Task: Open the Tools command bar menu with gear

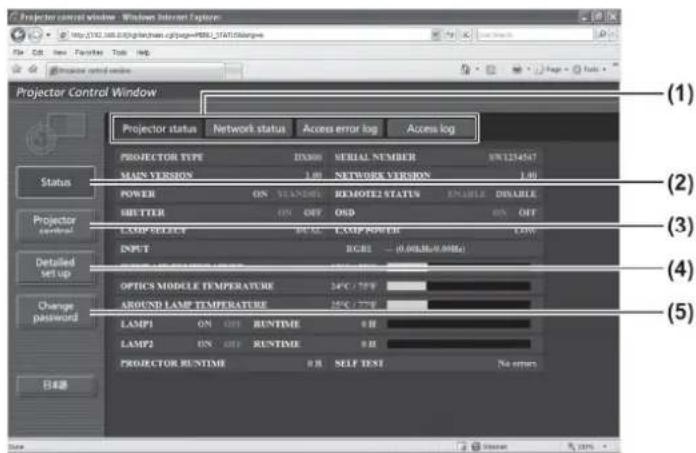Action: (x=589, y=69)
